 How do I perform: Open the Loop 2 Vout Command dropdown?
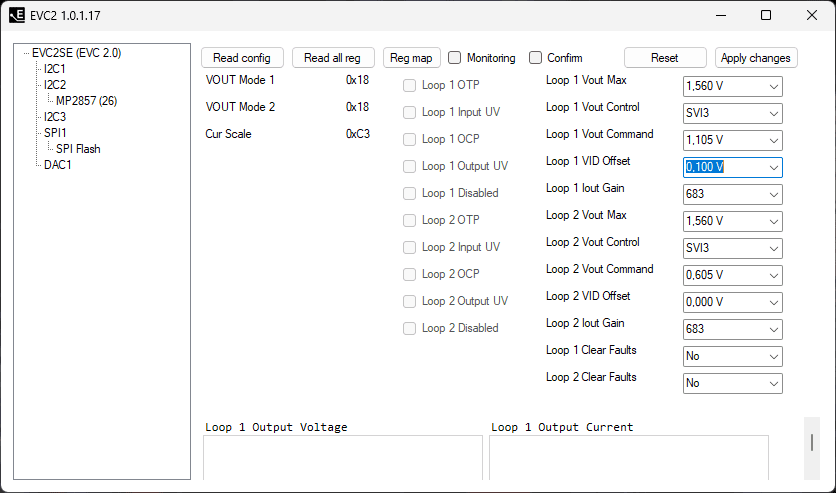pos(733,276)
